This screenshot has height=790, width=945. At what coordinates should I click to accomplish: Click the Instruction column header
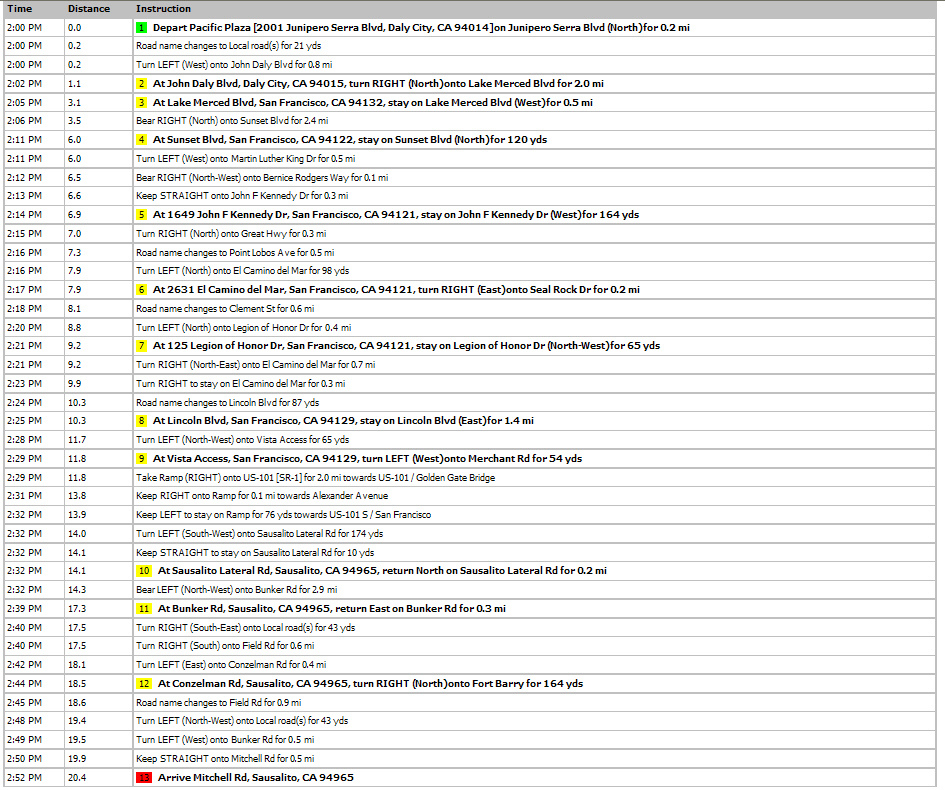click(x=162, y=9)
